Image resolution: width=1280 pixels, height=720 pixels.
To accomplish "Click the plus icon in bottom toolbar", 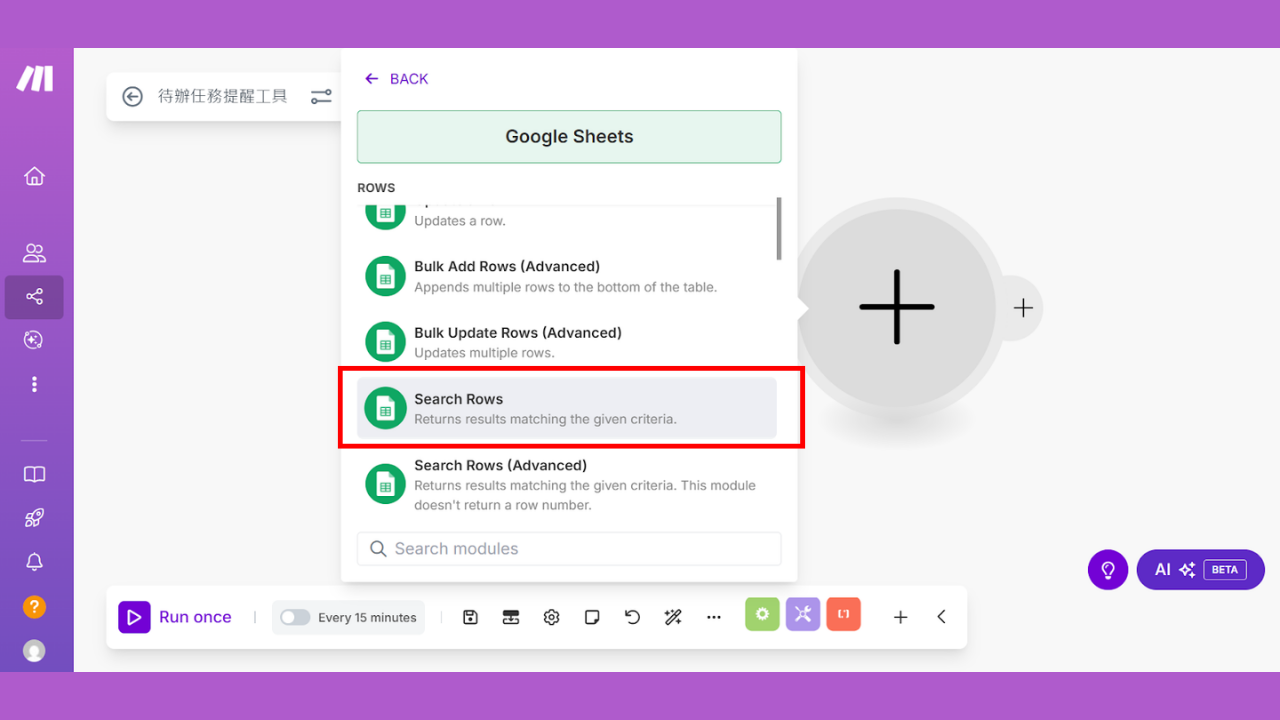I will (900, 617).
